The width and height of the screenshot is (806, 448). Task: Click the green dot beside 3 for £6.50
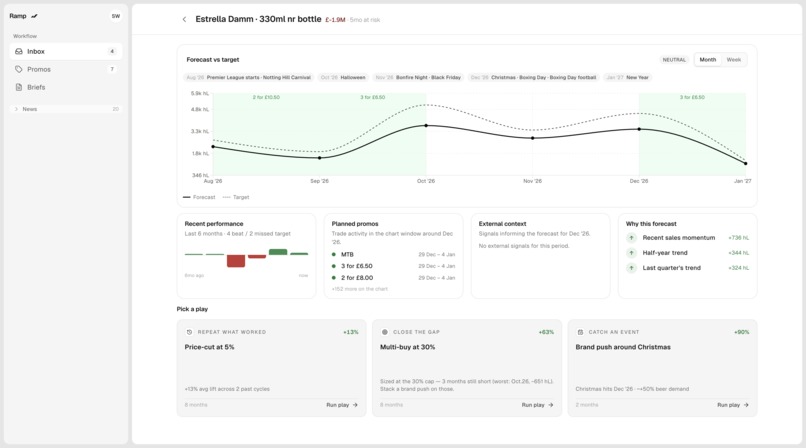(334, 266)
